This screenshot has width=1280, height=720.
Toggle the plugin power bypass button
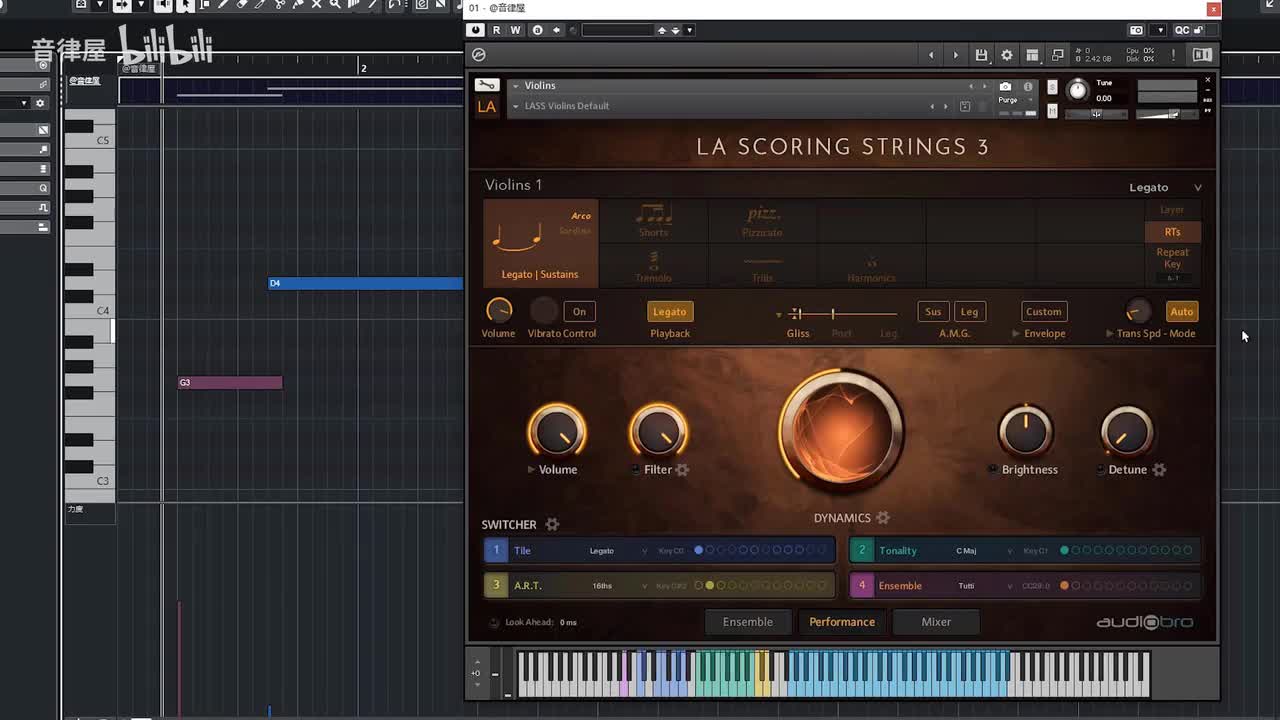pyautogui.click(x=475, y=30)
